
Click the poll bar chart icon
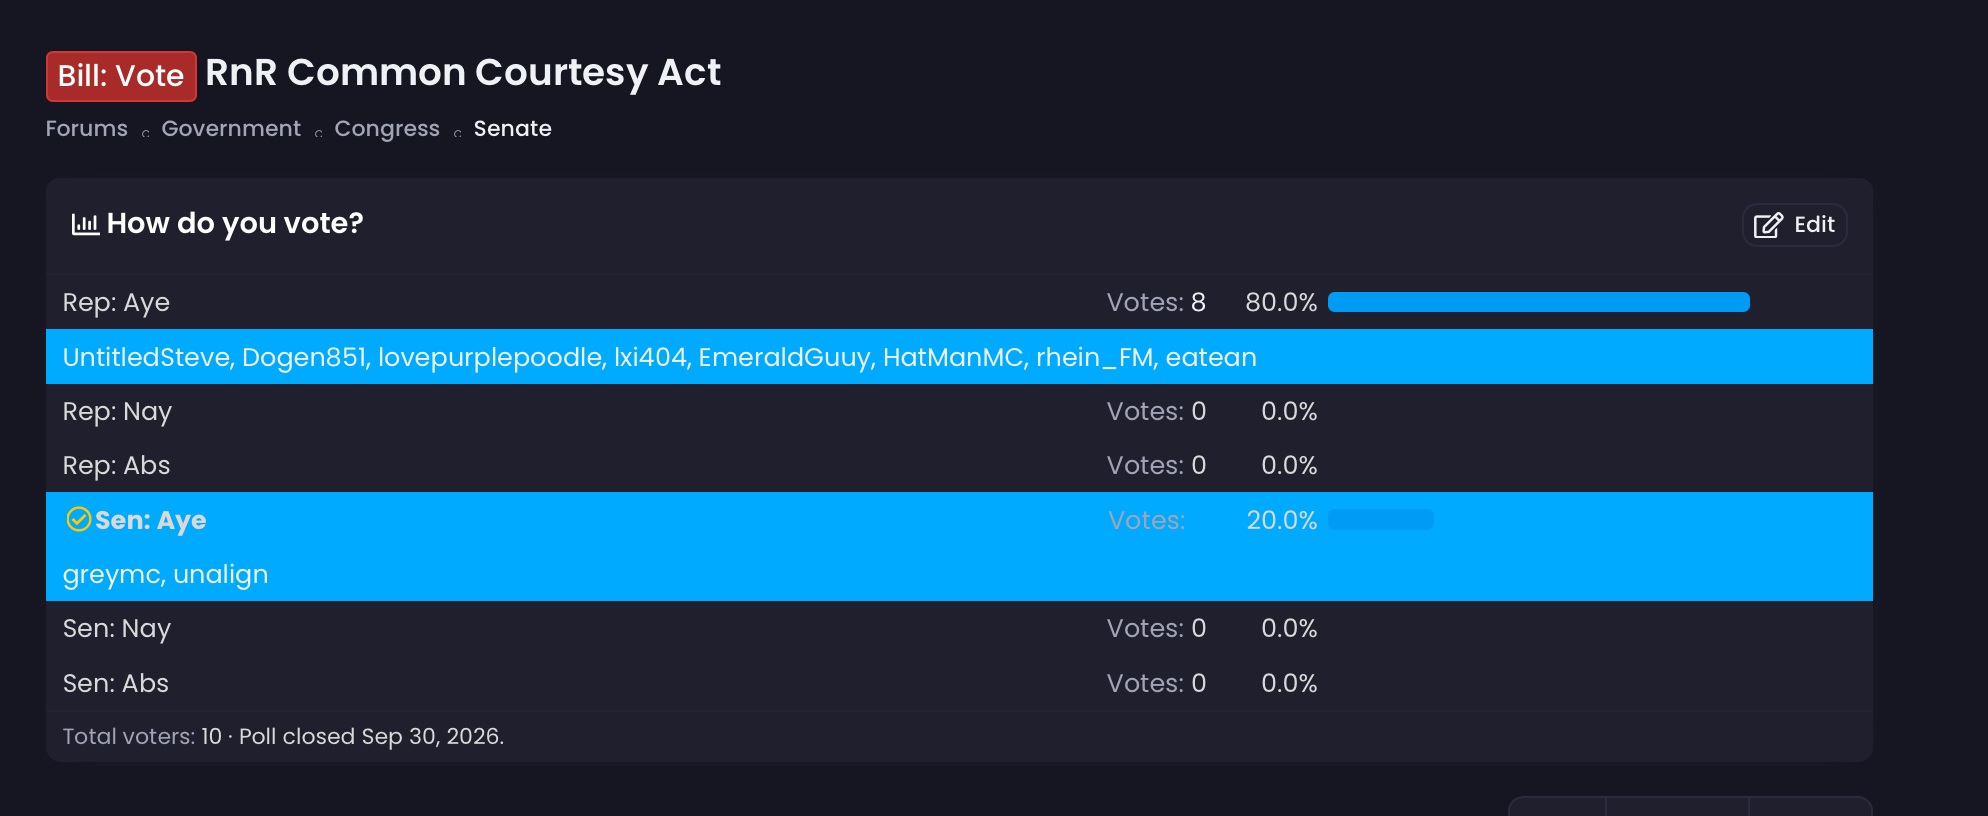(x=84, y=224)
